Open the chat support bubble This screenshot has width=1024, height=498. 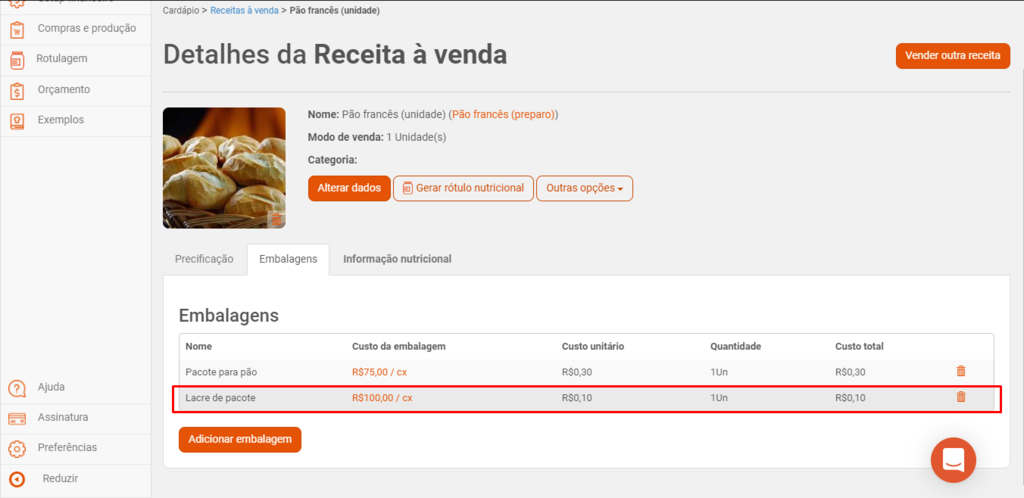(953, 460)
